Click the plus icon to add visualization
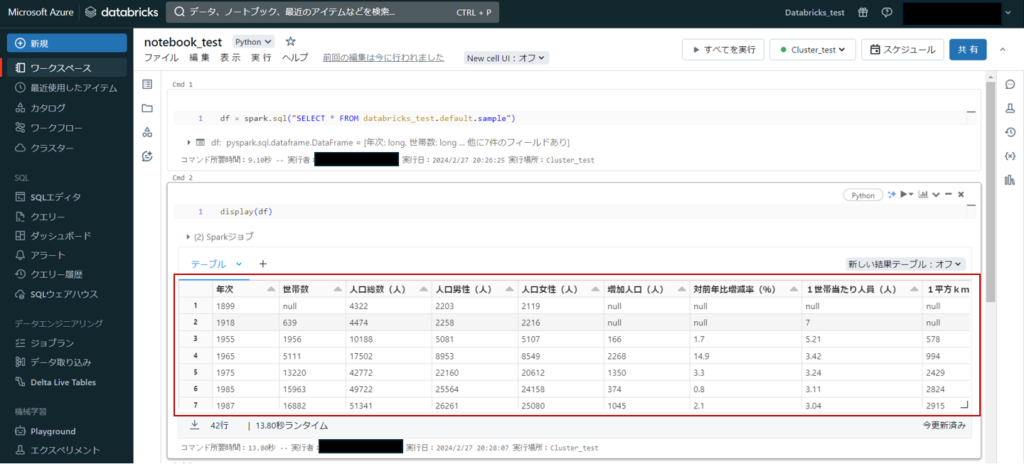 coord(263,264)
